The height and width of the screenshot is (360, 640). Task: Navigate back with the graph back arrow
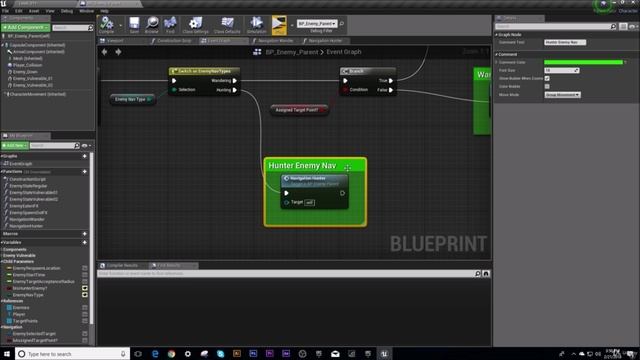pos(104,52)
